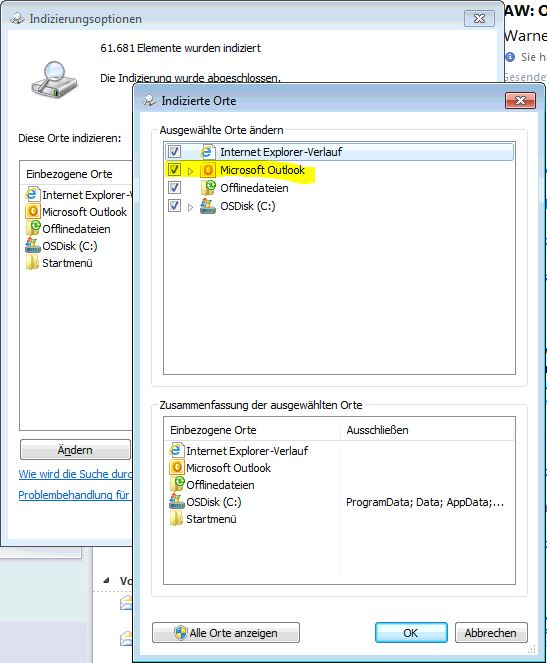Screen dimensions: 547x663
Task: Toggle the Microsoft Outlook checkbox
Action: pyautogui.click(x=174, y=170)
